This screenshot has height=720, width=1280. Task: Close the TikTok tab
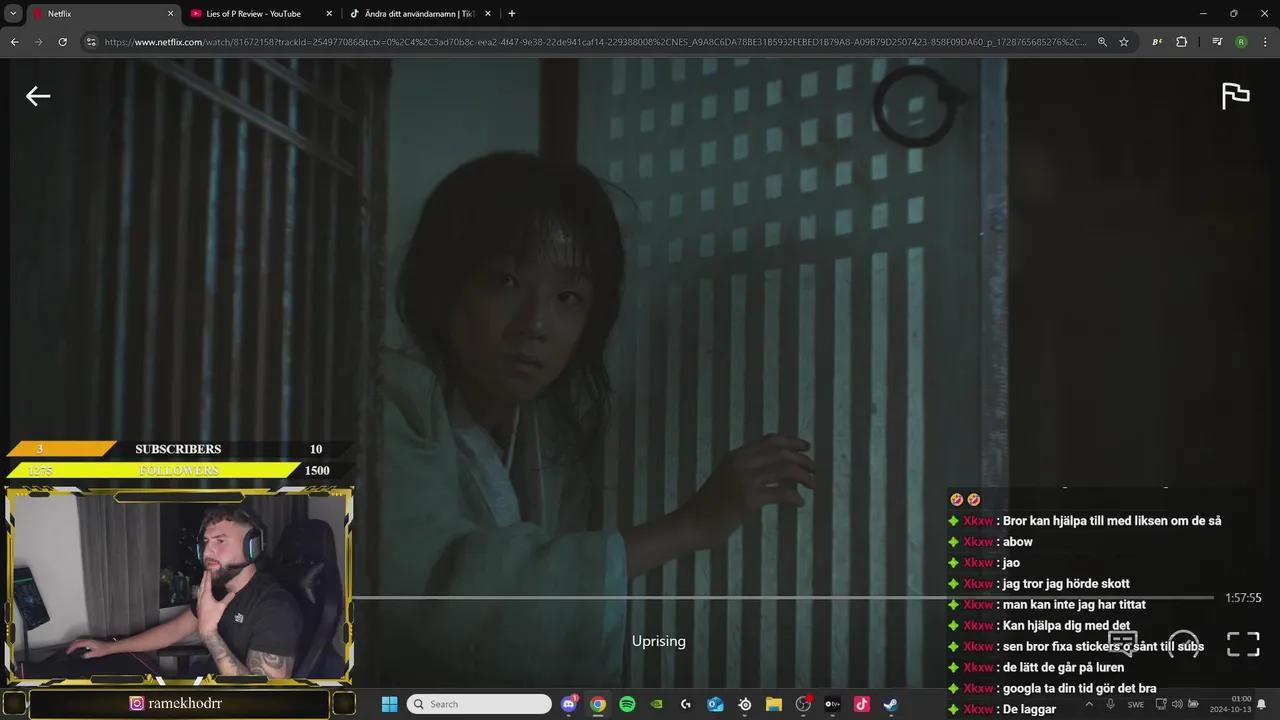pyautogui.click(x=488, y=14)
